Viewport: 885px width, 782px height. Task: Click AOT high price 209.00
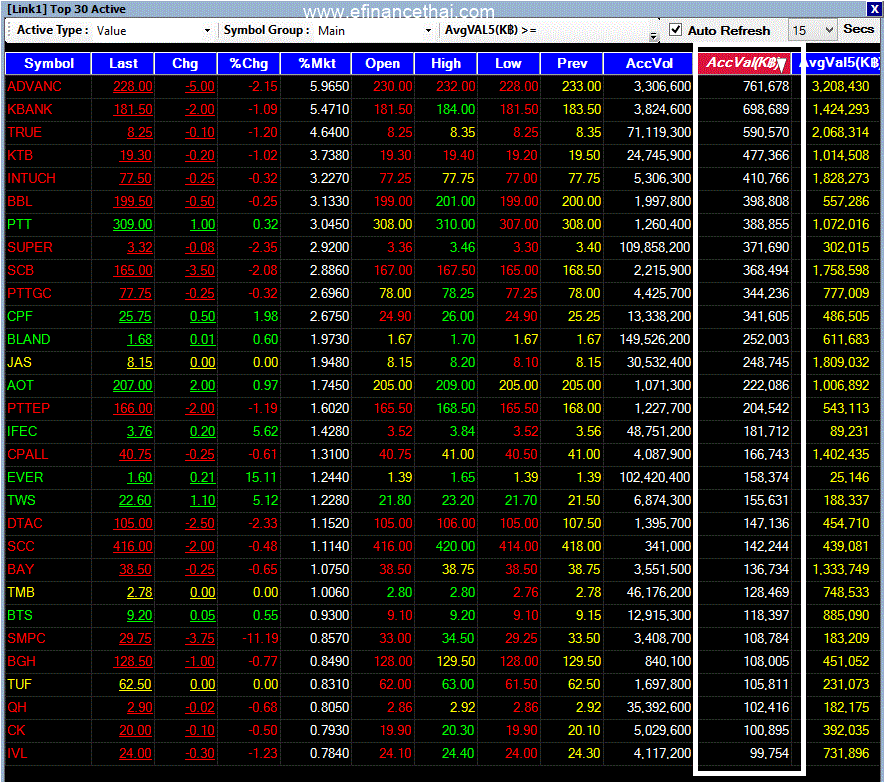click(x=455, y=385)
